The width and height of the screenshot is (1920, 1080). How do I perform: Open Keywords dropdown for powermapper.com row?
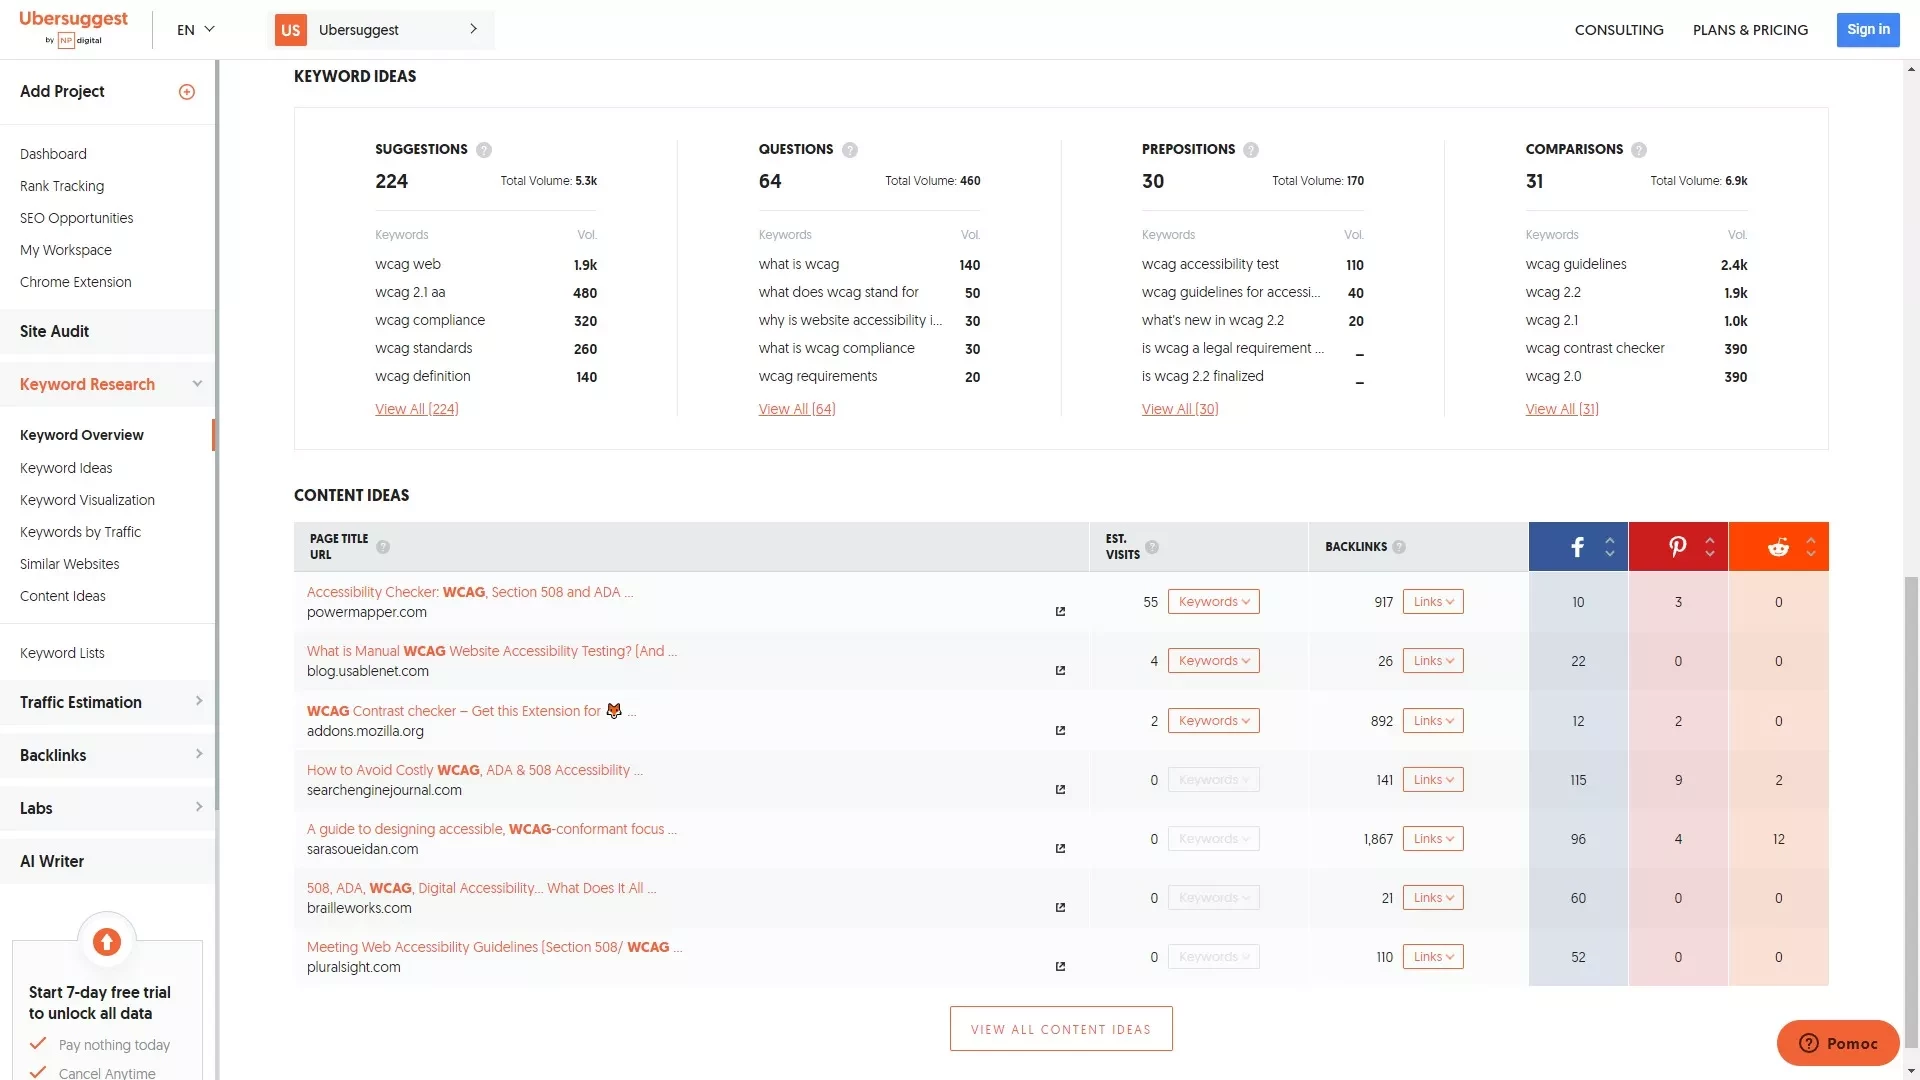(1214, 602)
